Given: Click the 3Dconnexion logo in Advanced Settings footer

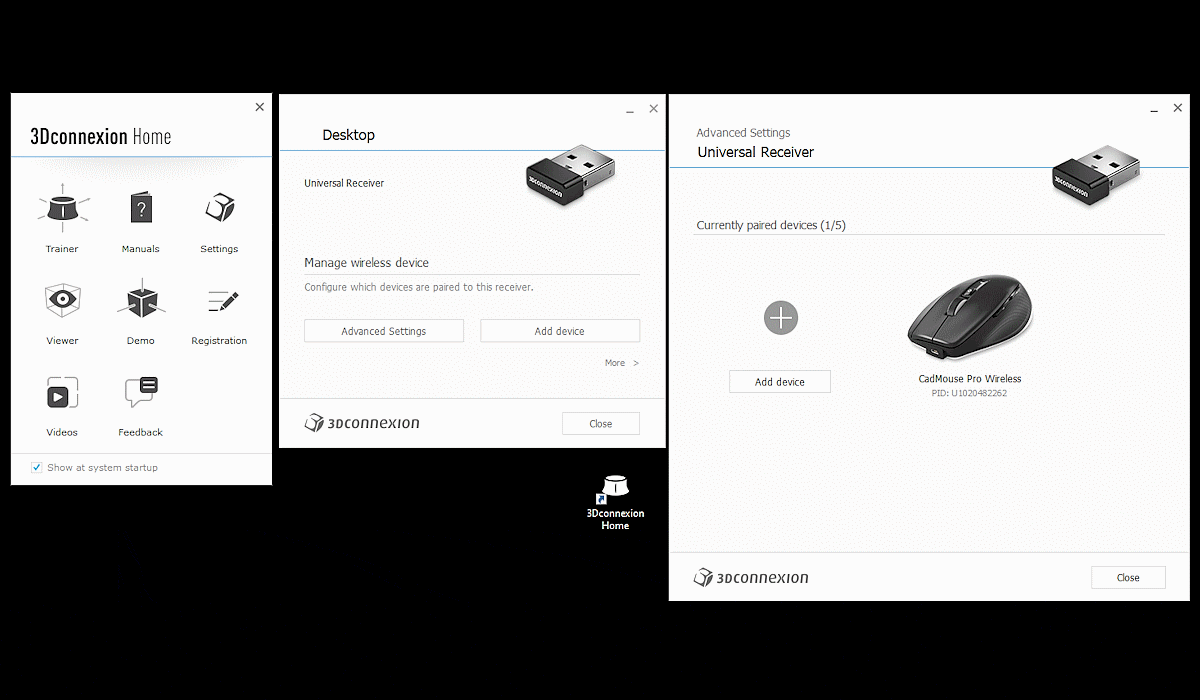Looking at the screenshot, I should (x=751, y=577).
